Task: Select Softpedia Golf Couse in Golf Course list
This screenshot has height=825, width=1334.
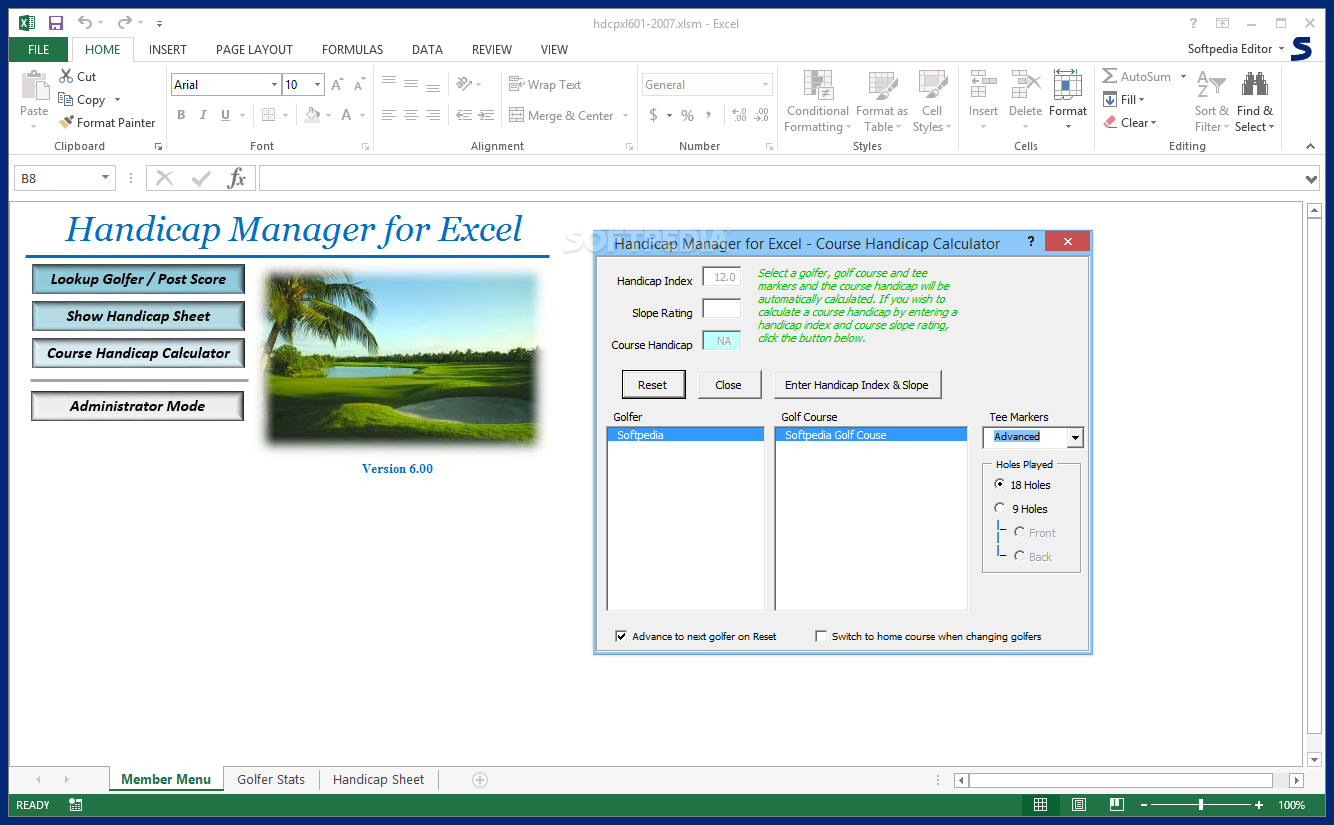Action: click(871, 435)
